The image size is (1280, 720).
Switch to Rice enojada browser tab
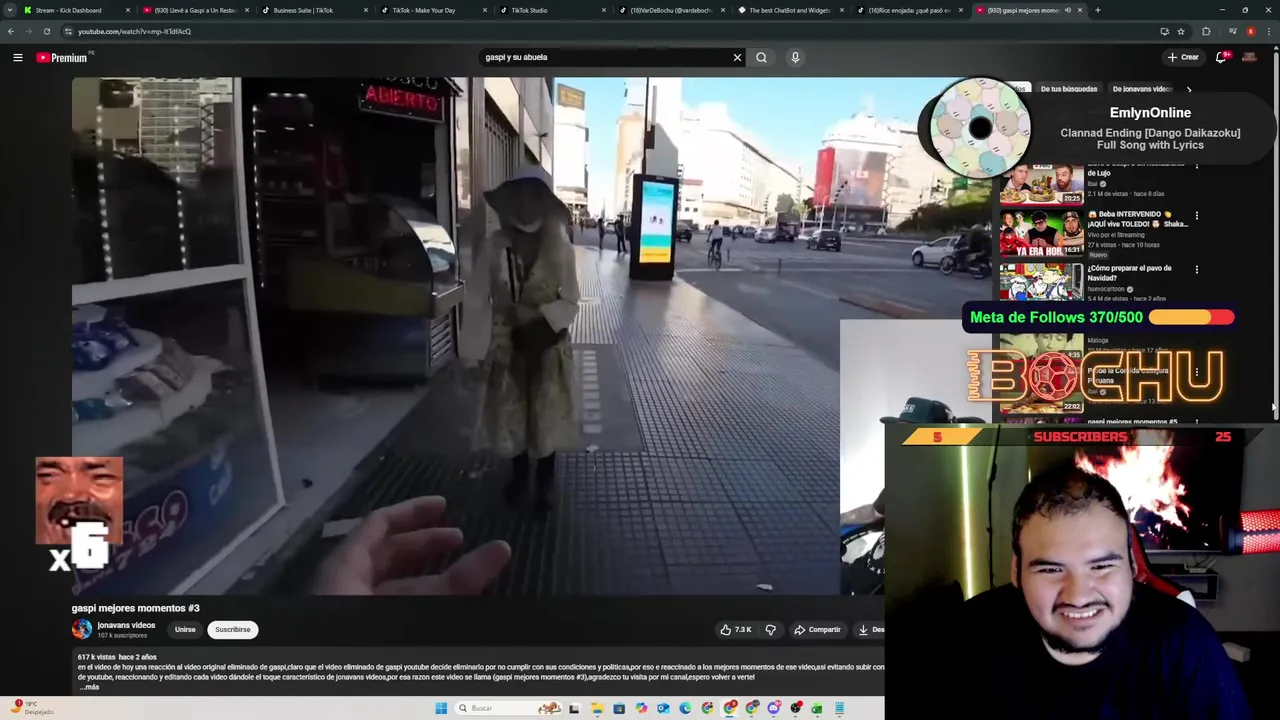point(910,10)
